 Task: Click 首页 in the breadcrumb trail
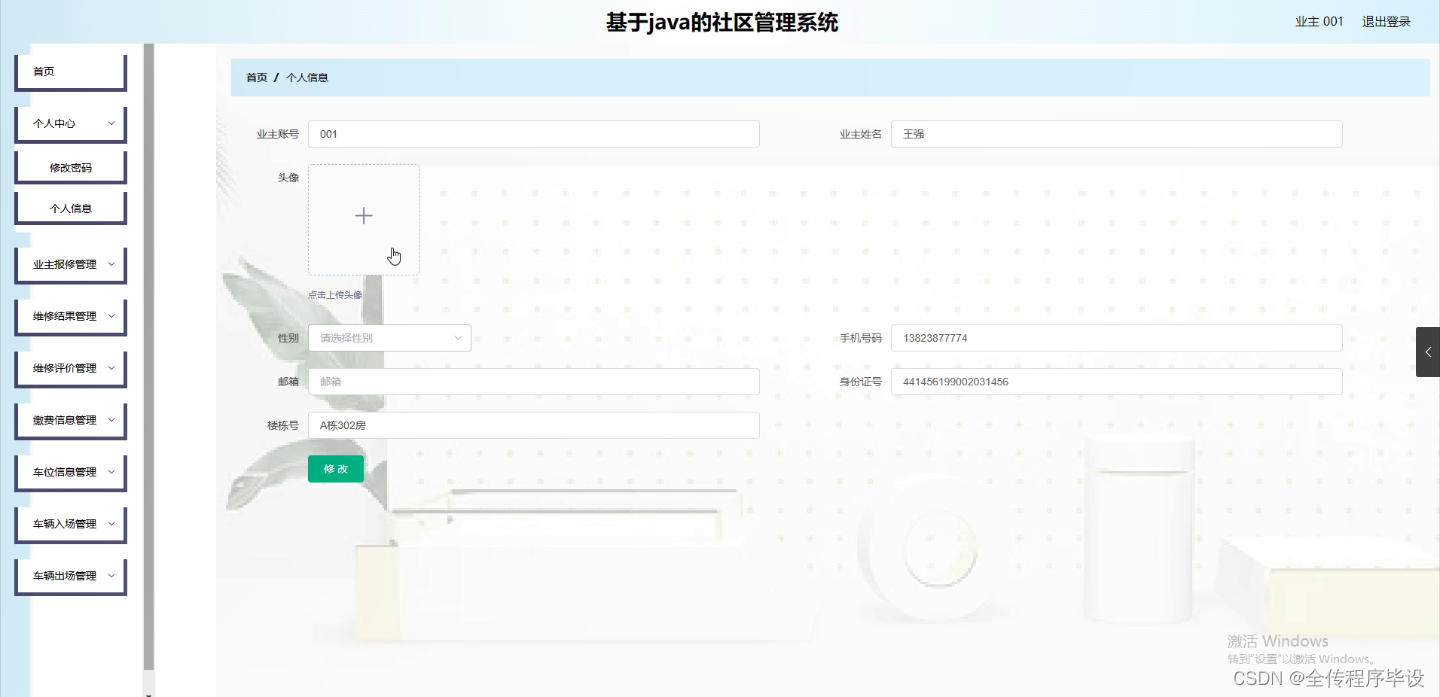(255, 76)
